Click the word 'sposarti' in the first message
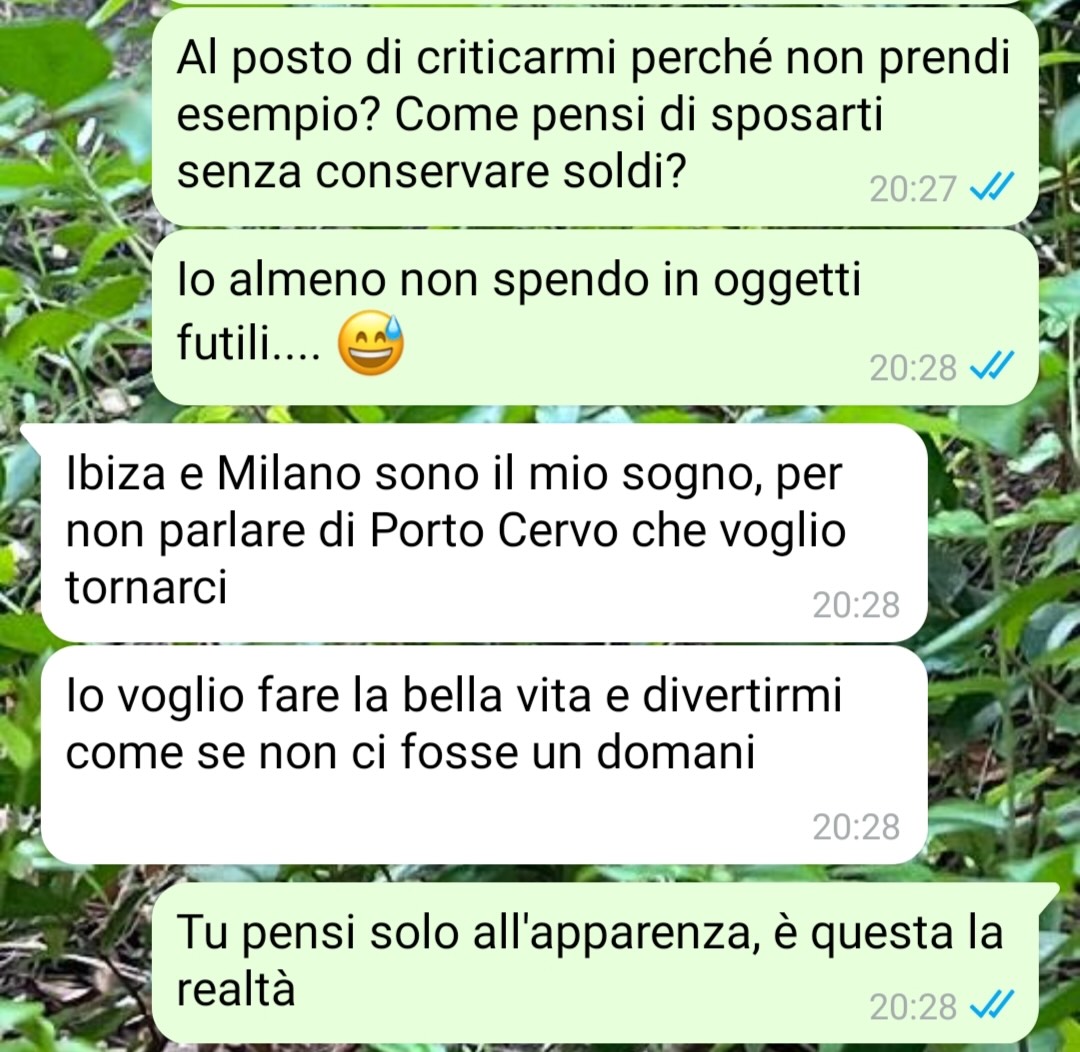Viewport: 1080px width, 1052px height. (x=796, y=115)
